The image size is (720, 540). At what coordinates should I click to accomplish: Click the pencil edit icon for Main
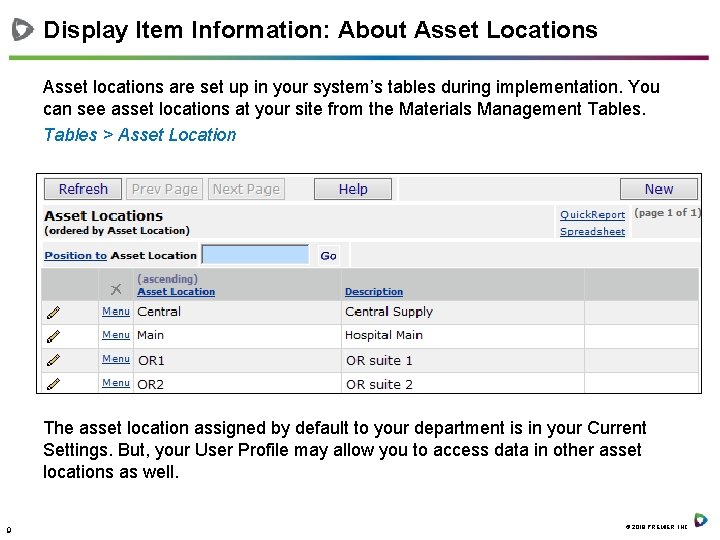click(x=53, y=336)
